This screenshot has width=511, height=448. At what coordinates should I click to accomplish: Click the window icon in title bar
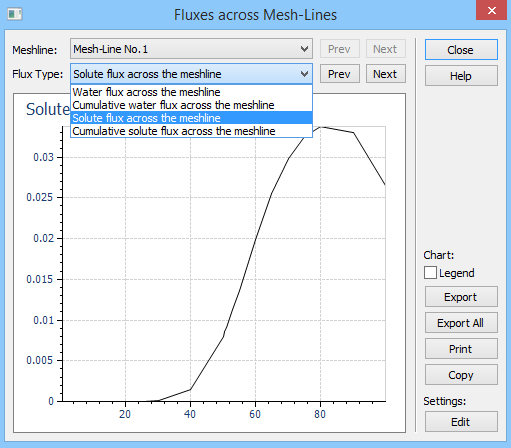[15, 14]
